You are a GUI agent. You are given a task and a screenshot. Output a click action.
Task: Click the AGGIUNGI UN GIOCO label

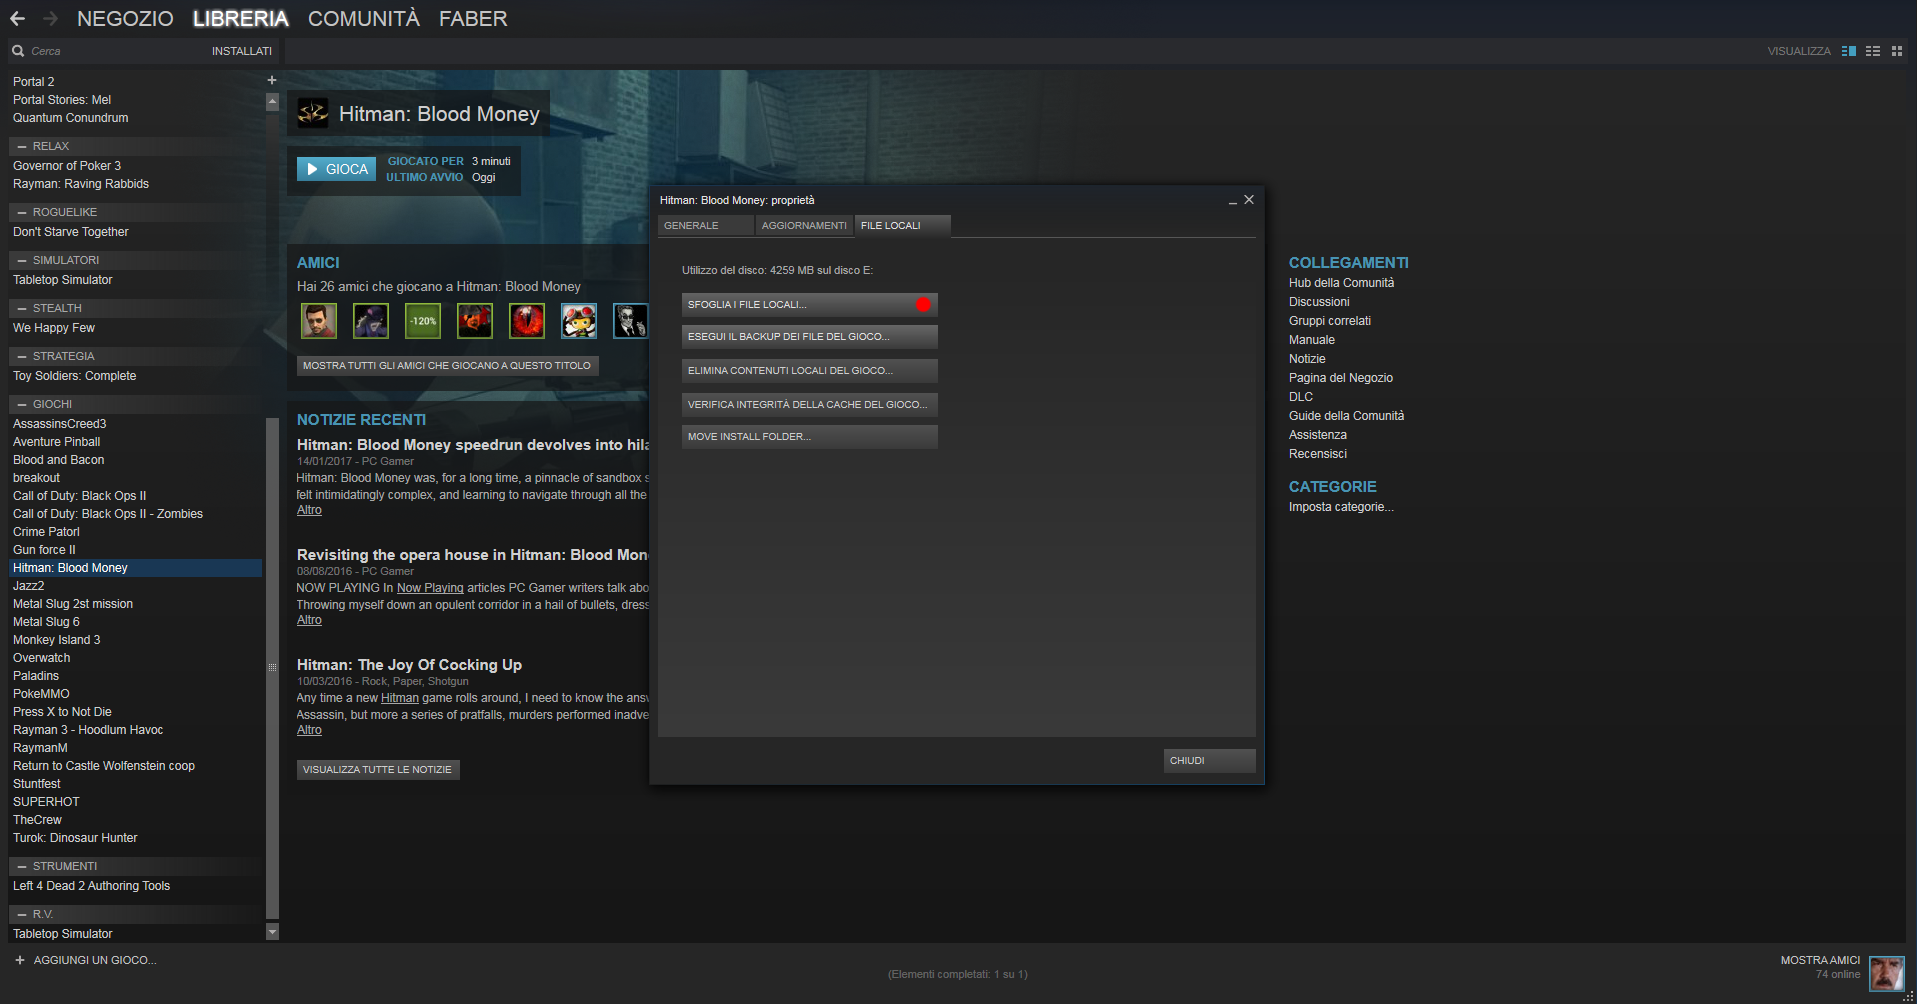[95, 960]
